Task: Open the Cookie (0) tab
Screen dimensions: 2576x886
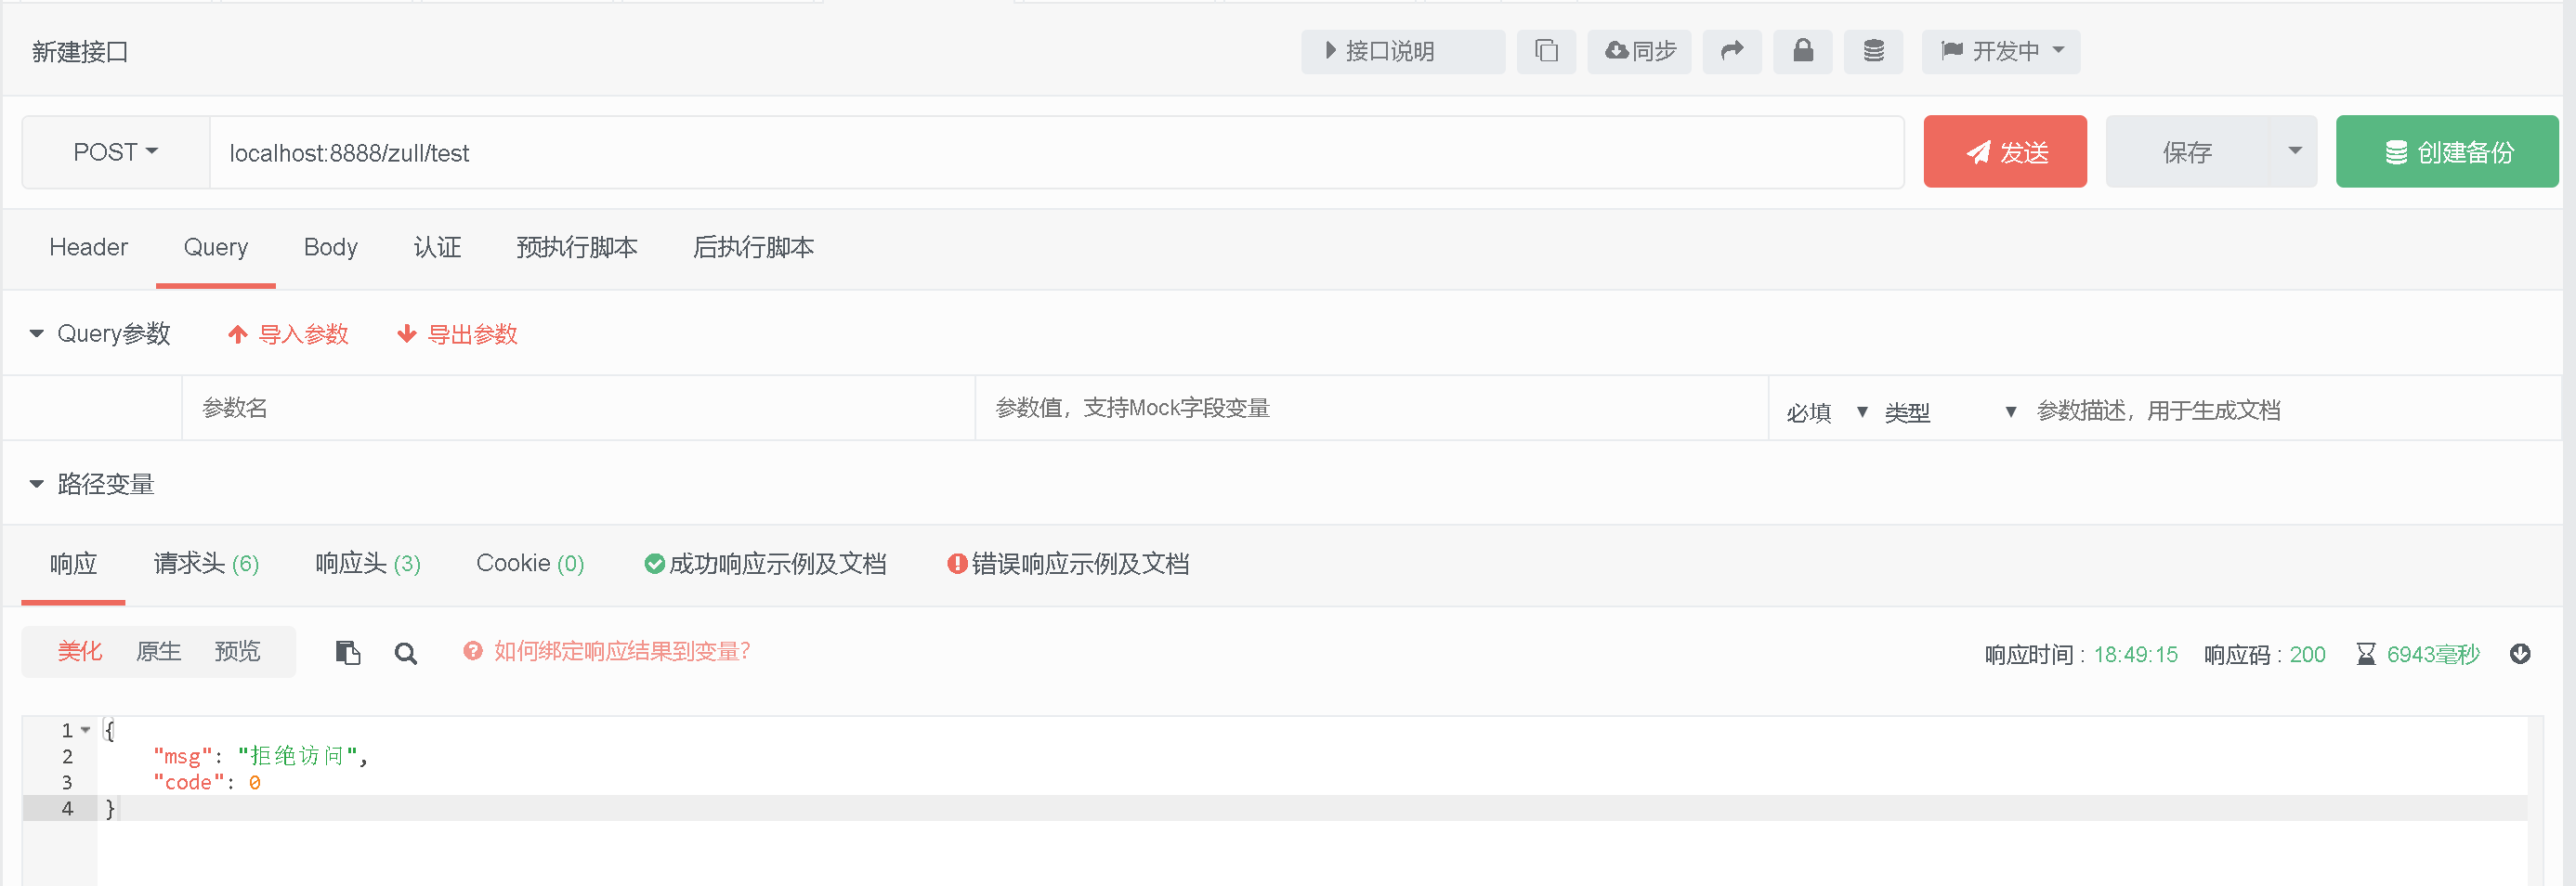Action: tap(530, 563)
